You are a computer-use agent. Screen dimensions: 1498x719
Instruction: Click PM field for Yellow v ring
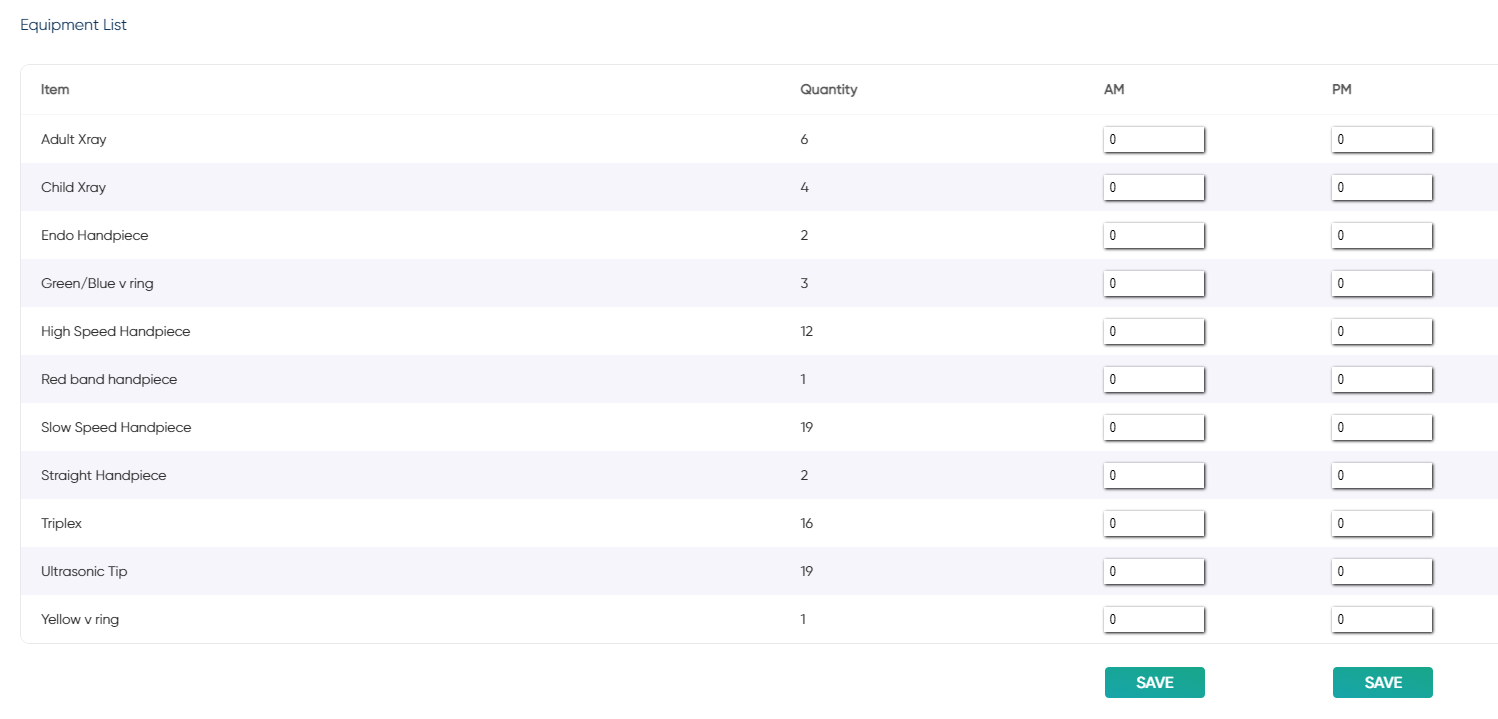pyautogui.click(x=1382, y=620)
